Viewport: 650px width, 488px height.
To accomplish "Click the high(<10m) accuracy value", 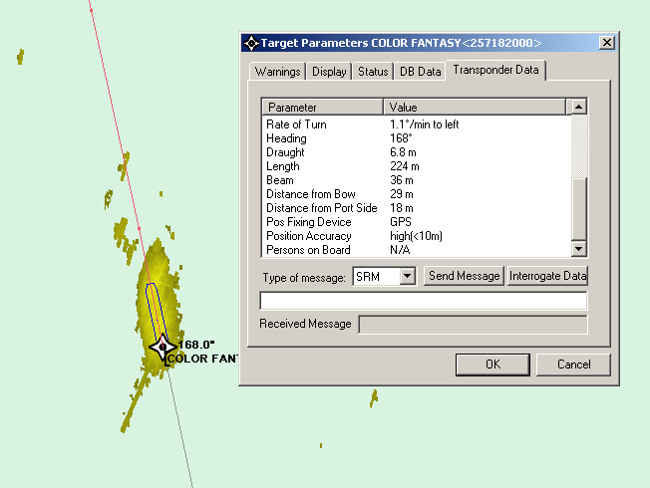I will click(x=416, y=236).
